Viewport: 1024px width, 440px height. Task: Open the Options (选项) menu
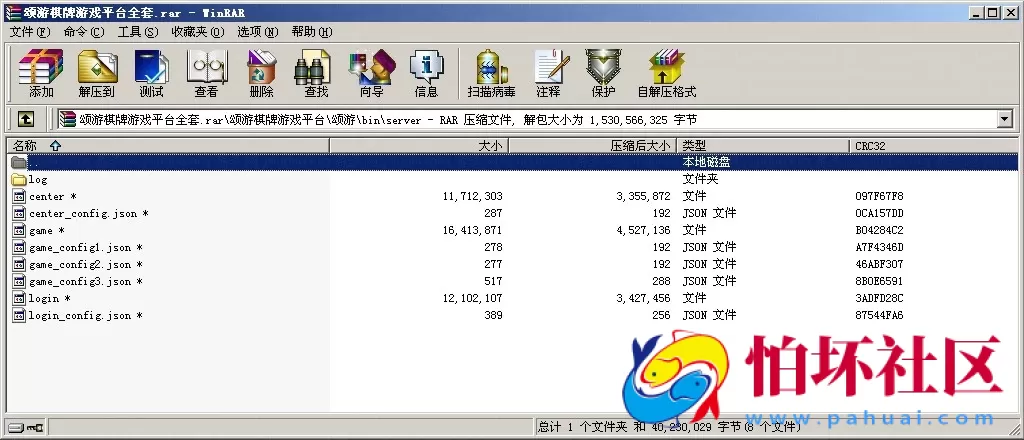(x=257, y=32)
